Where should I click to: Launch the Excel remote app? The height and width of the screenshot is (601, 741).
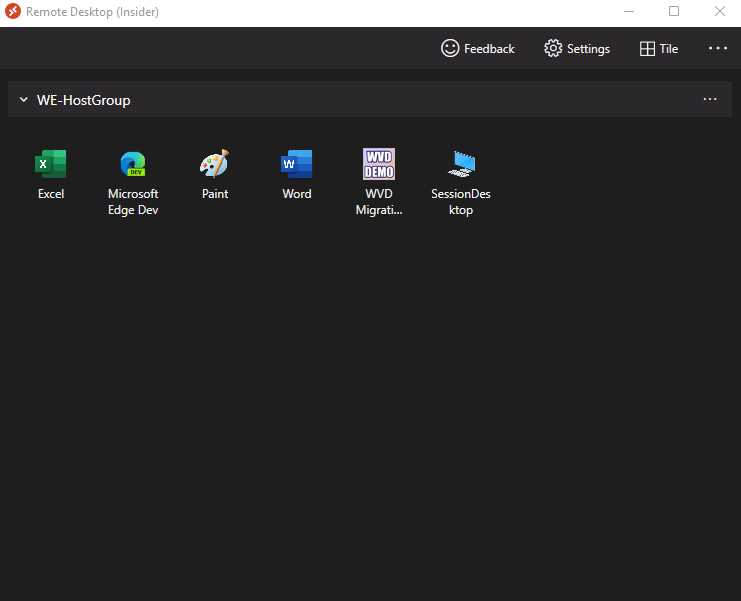click(x=51, y=174)
